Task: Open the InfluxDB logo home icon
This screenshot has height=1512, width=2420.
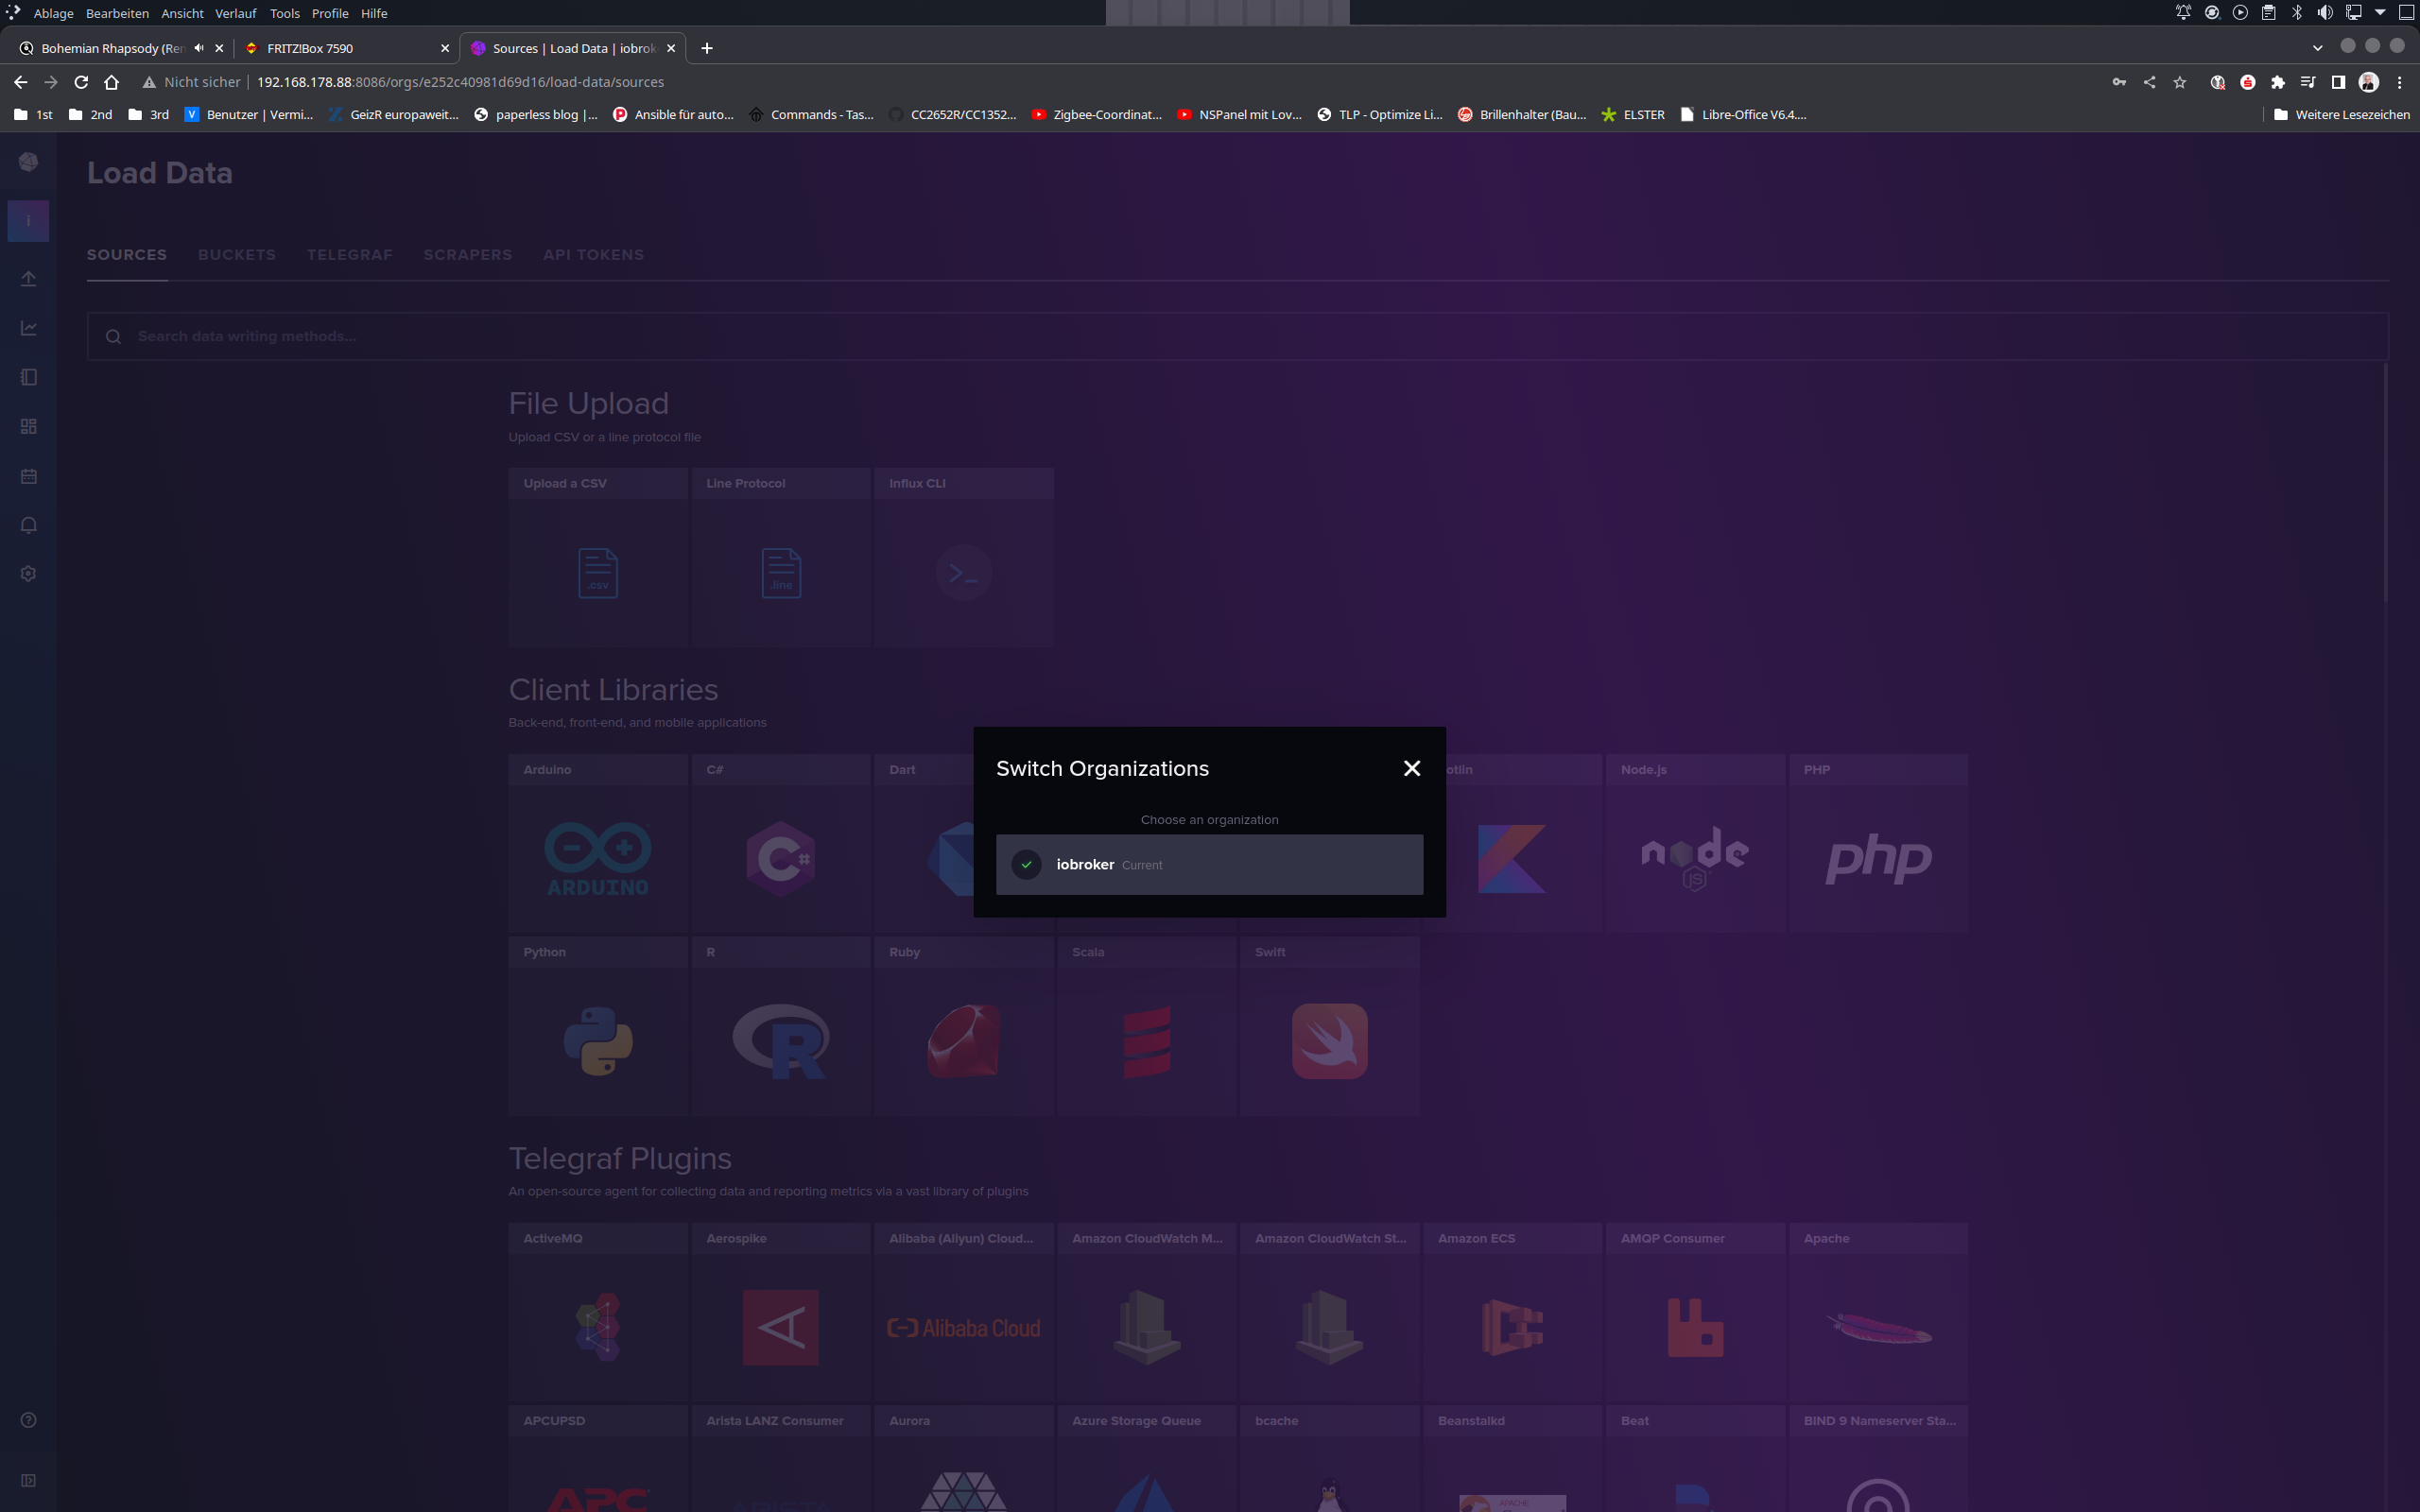Action: [x=28, y=161]
